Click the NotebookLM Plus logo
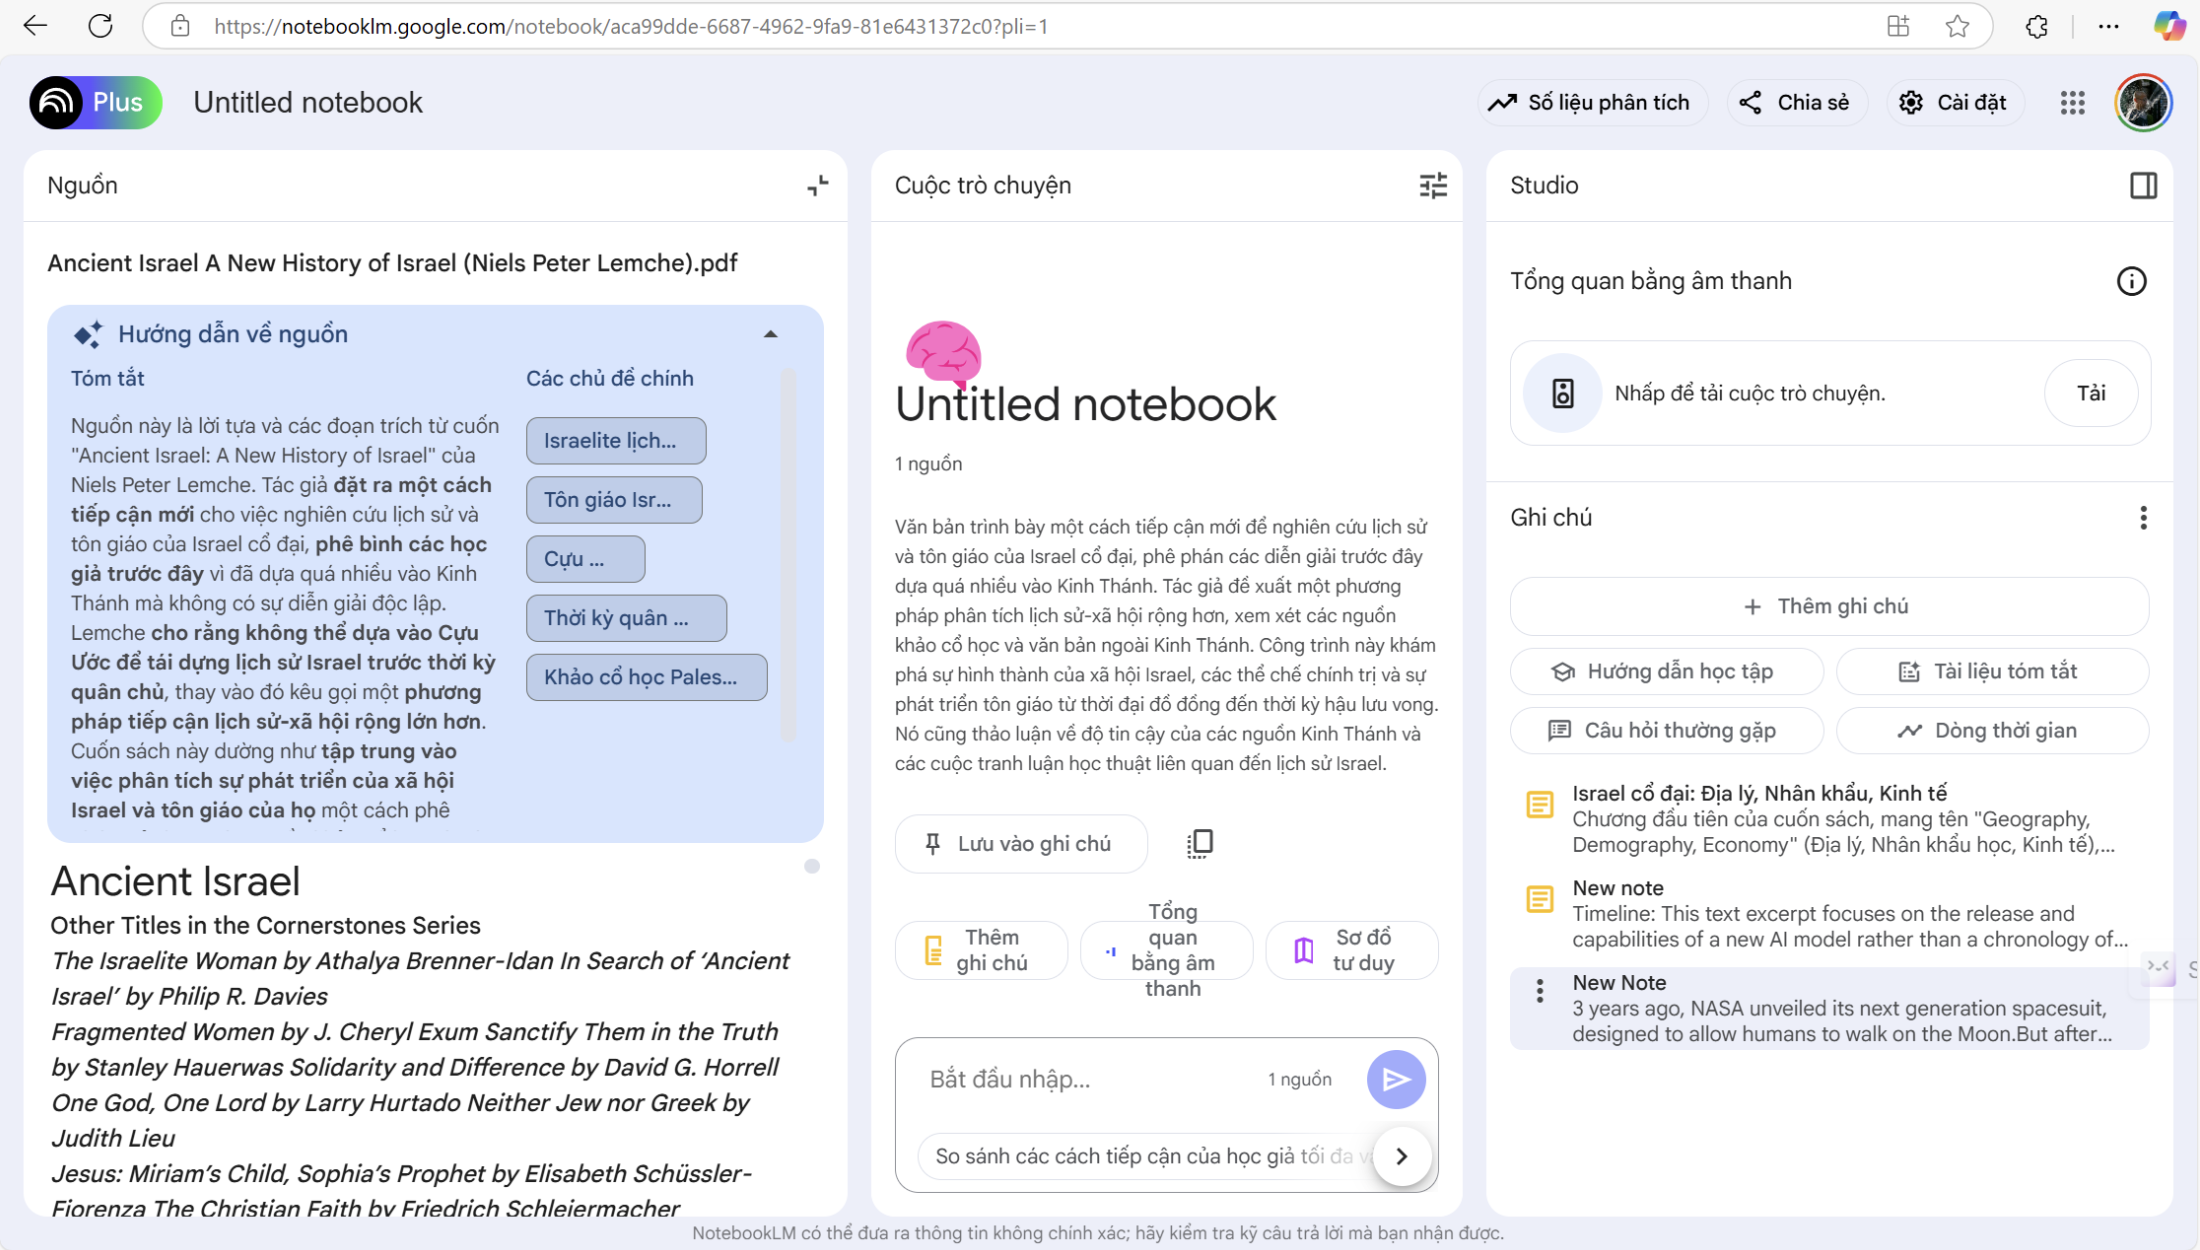The width and height of the screenshot is (2200, 1250). 95,102
